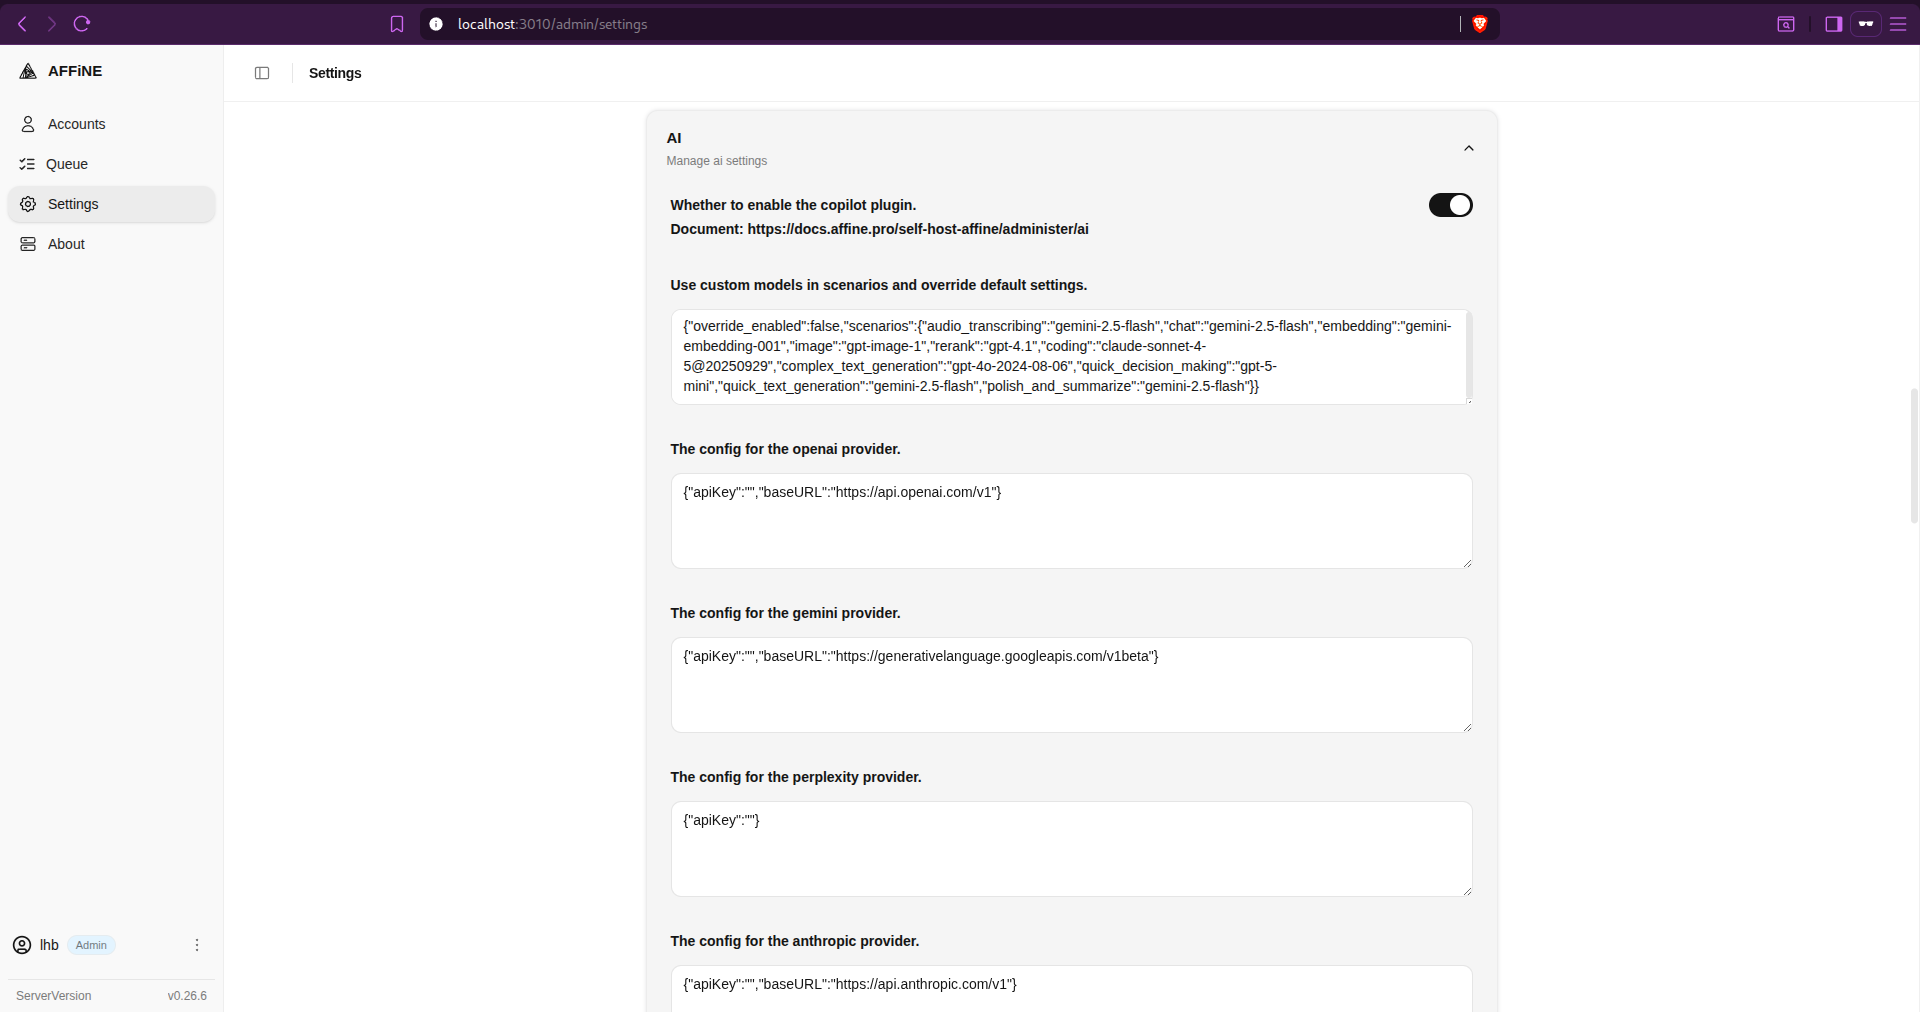Viewport: 1920px width, 1012px height.
Task: Collapse the AI settings section chevron
Action: tap(1469, 148)
